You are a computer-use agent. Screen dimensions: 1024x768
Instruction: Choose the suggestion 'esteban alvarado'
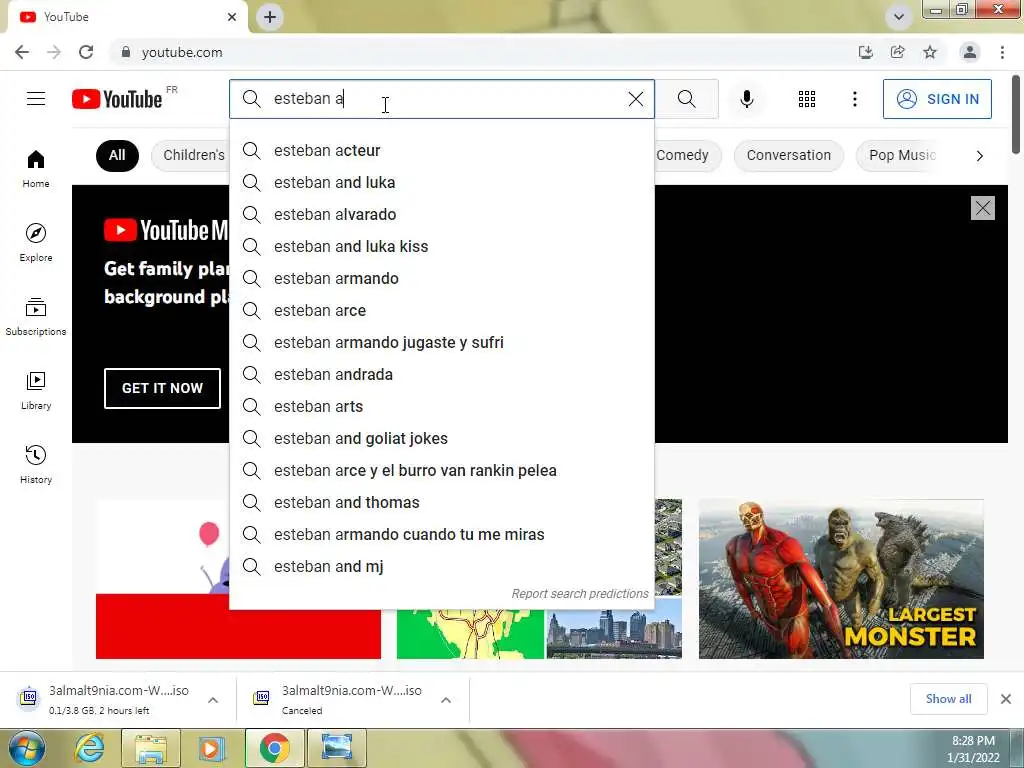coord(442,214)
